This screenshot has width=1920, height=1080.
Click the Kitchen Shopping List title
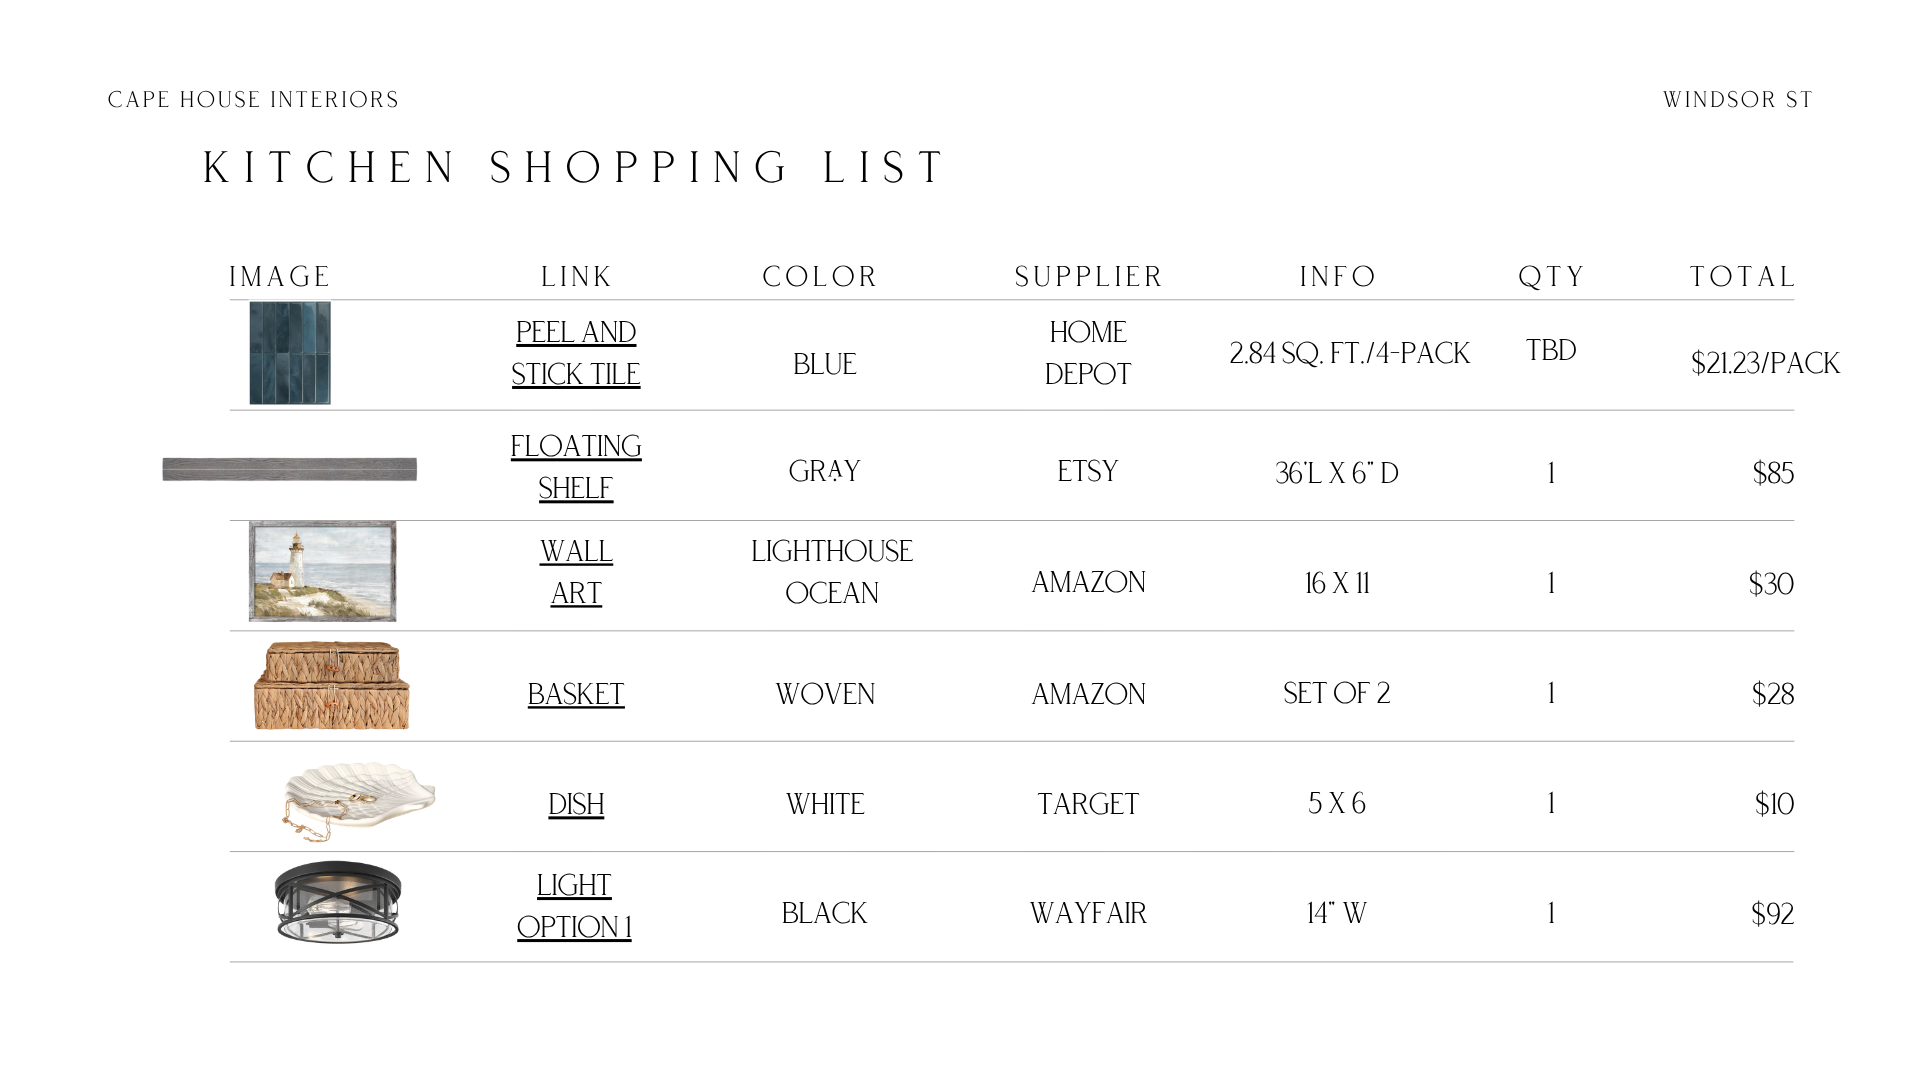pos(575,167)
